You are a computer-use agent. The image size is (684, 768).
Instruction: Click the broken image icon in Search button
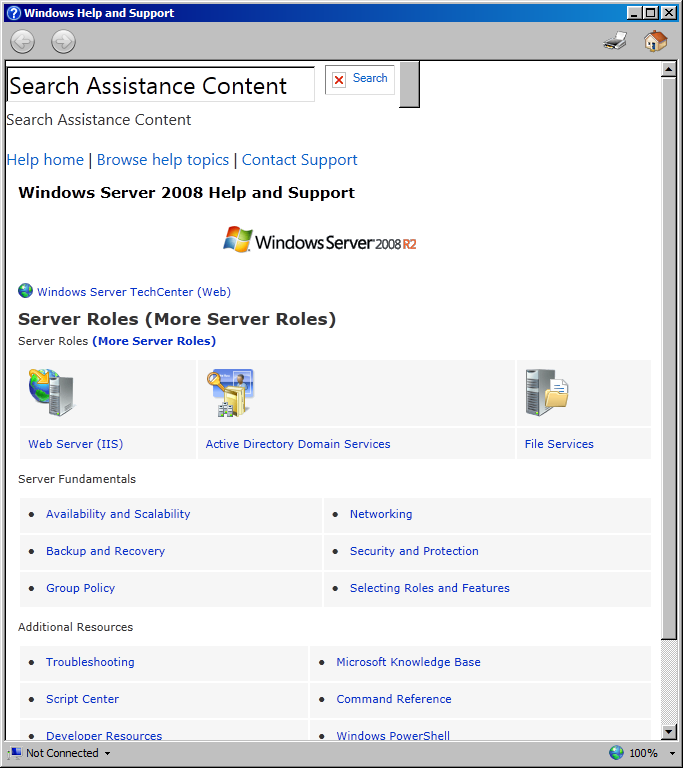pos(339,79)
